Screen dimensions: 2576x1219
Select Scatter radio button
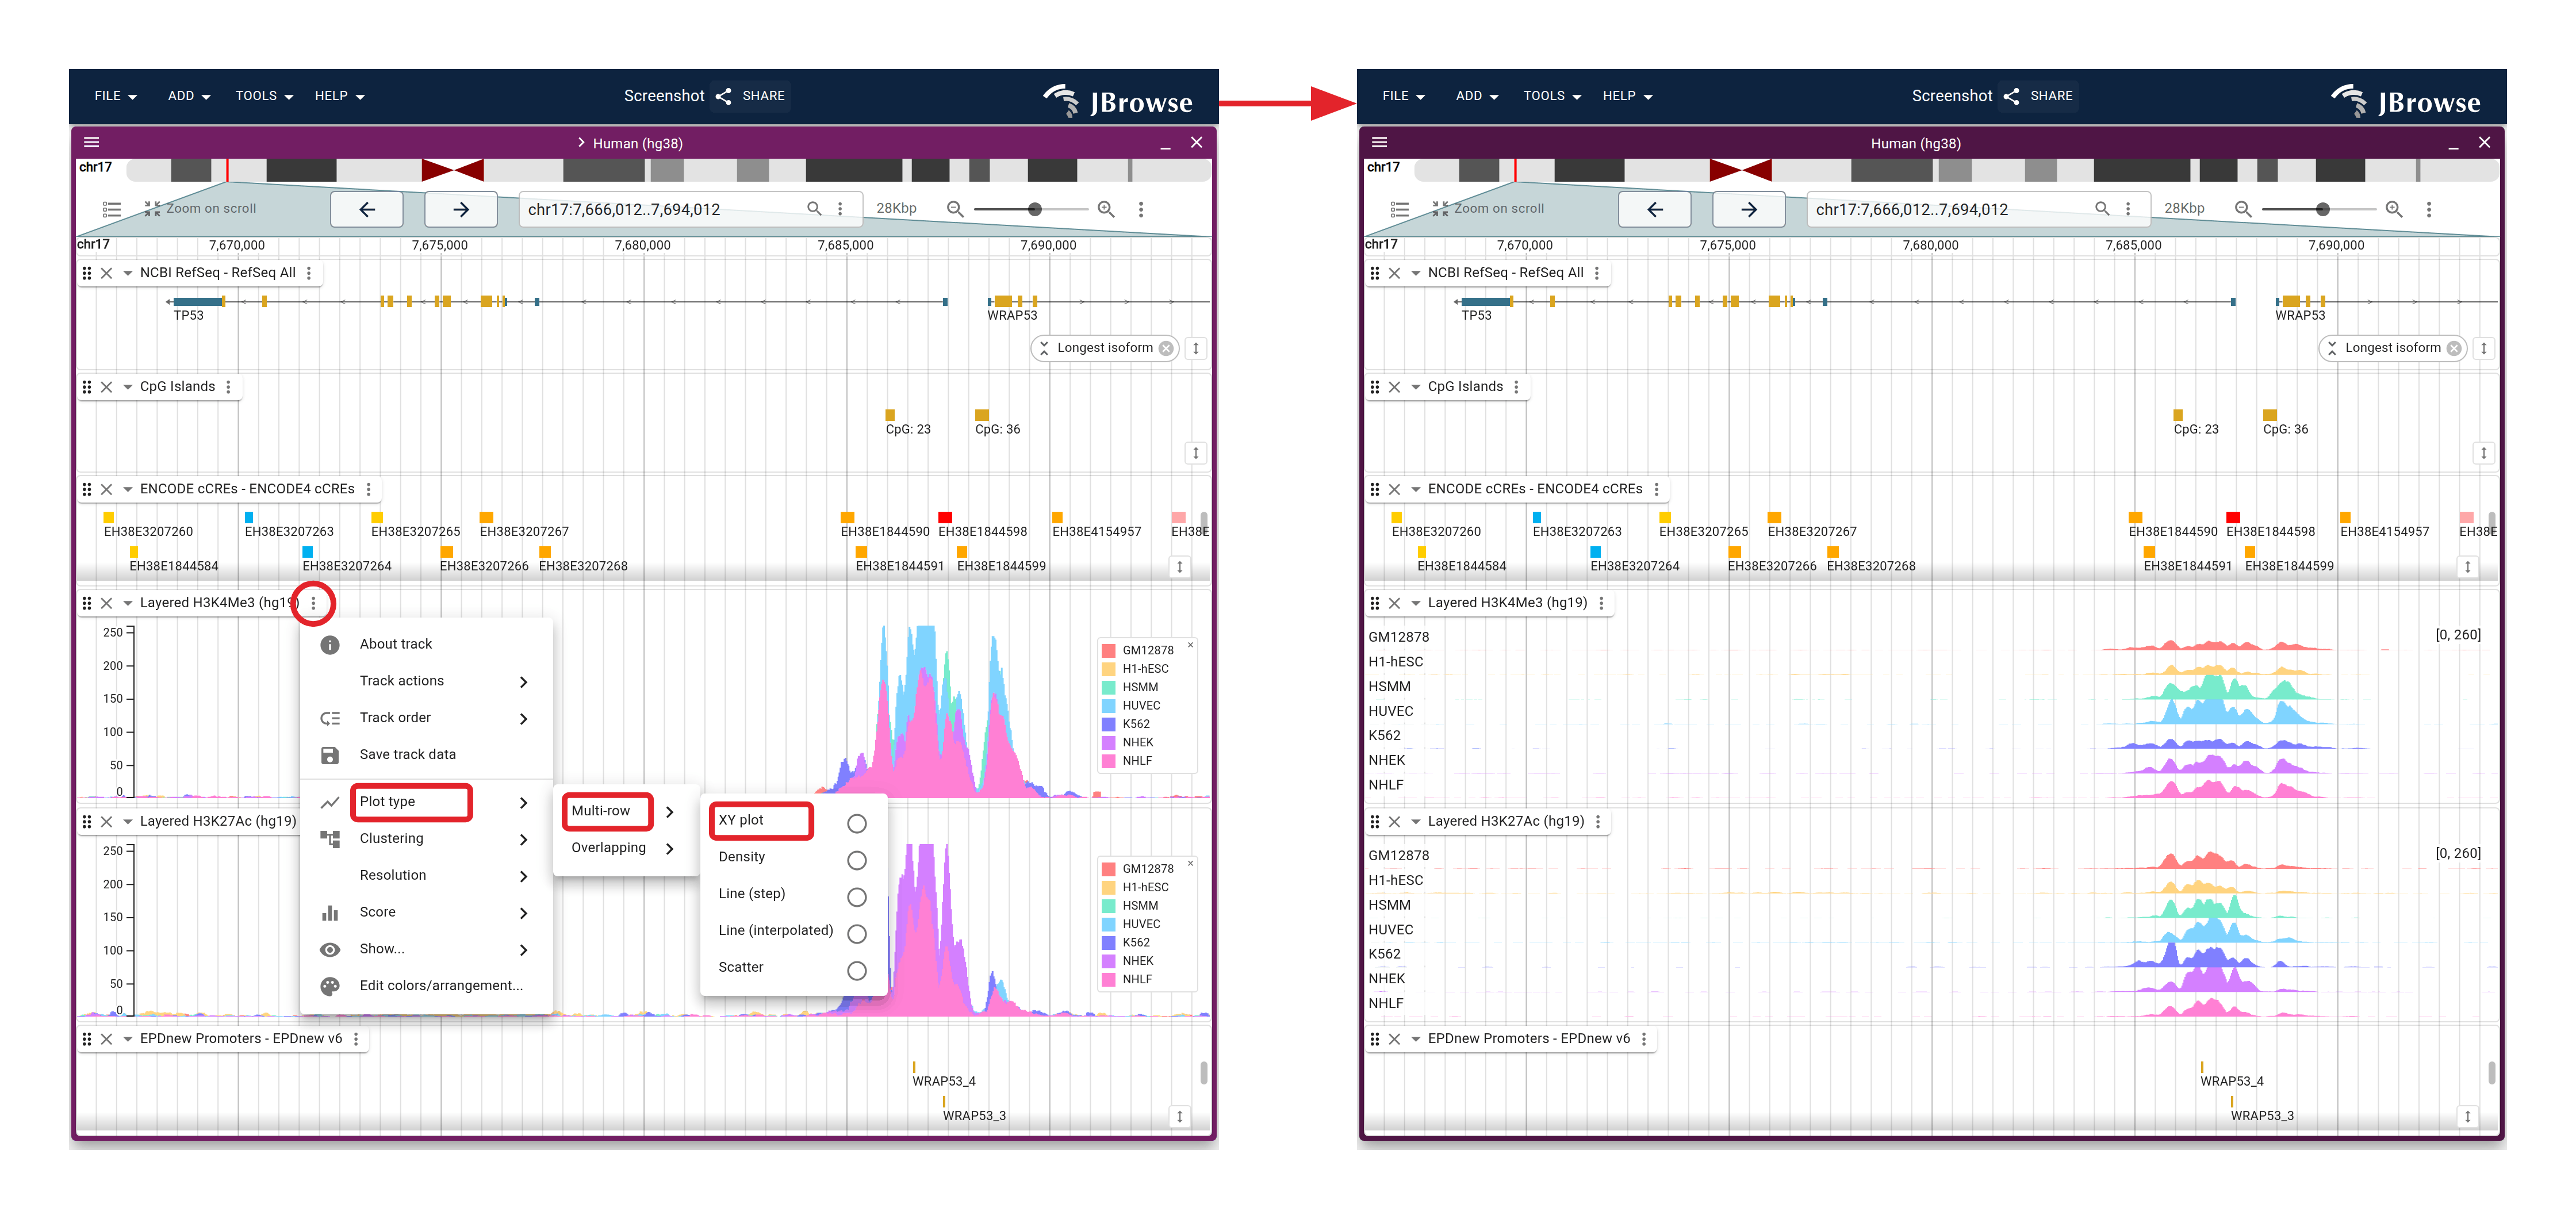pyautogui.click(x=856, y=971)
